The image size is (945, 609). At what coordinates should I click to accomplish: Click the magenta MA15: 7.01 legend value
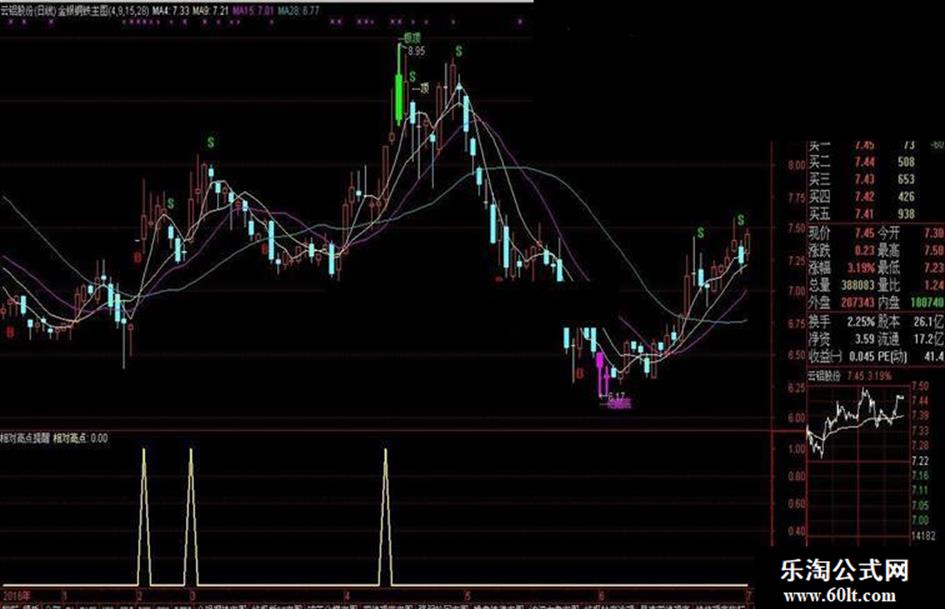tap(253, 11)
